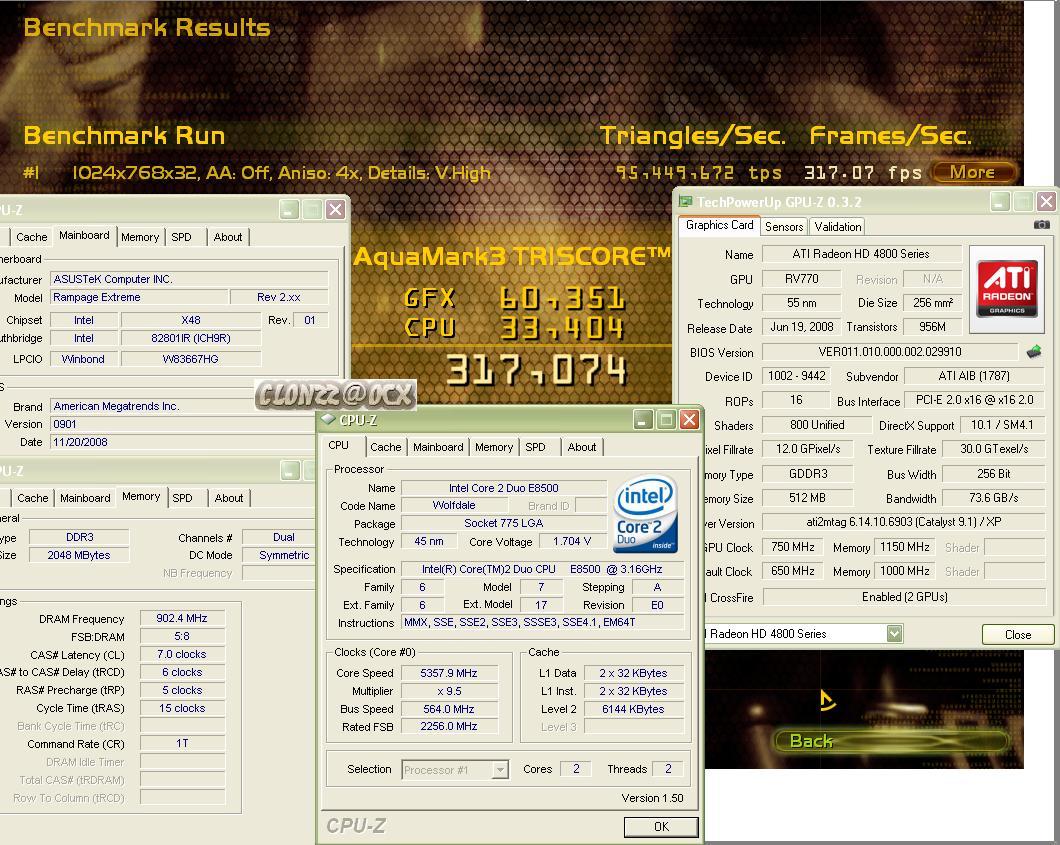The width and height of the screenshot is (1060, 845).
Task: Minimize the front CPU-Z window
Action: point(642,420)
